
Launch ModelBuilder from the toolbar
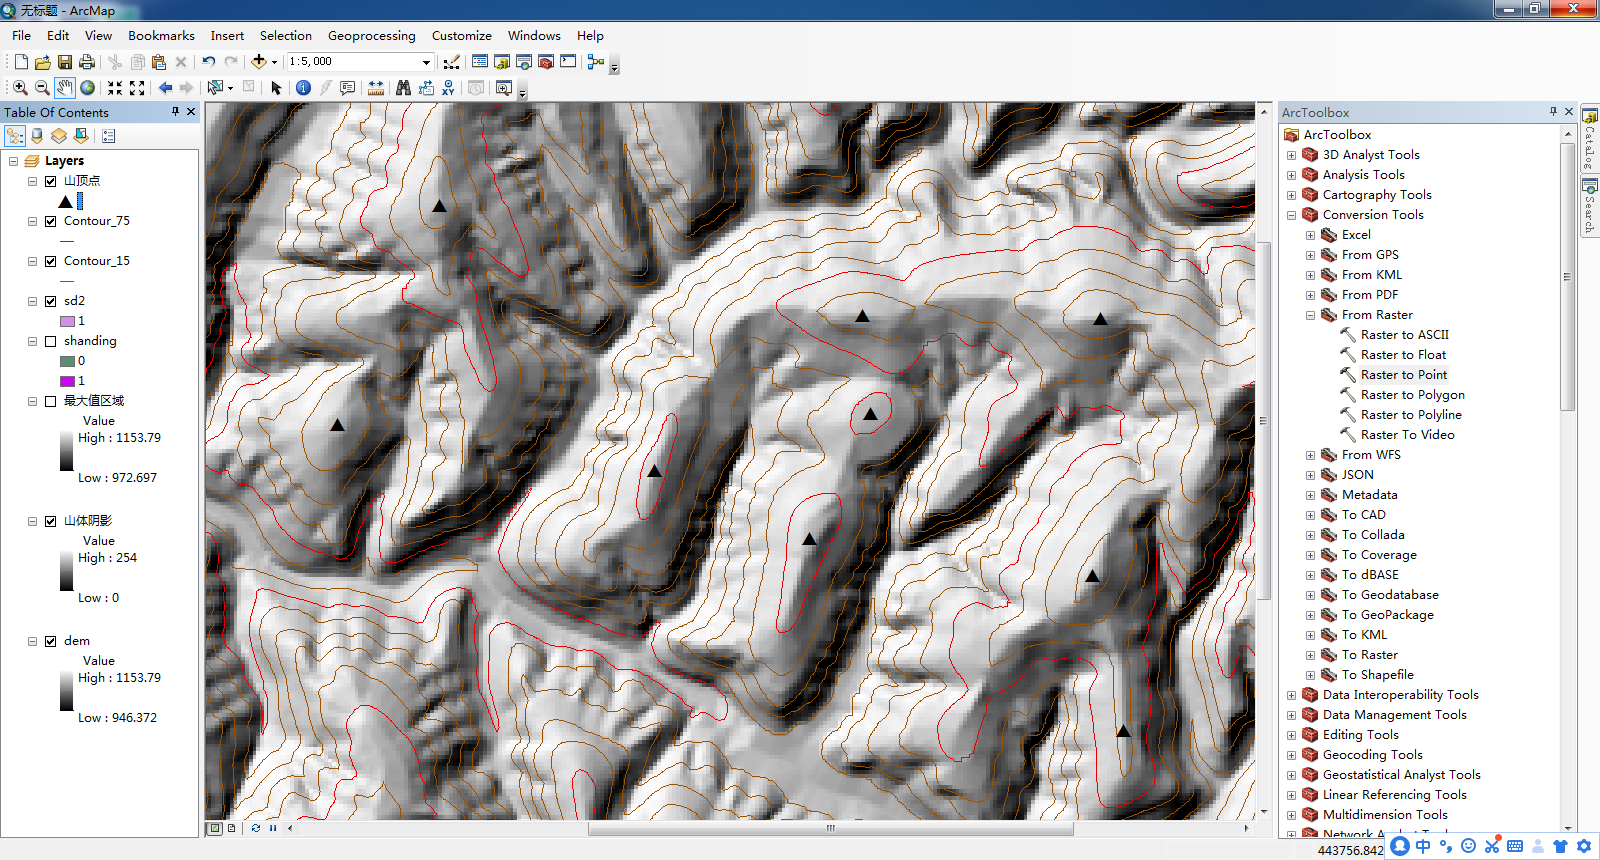[596, 62]
